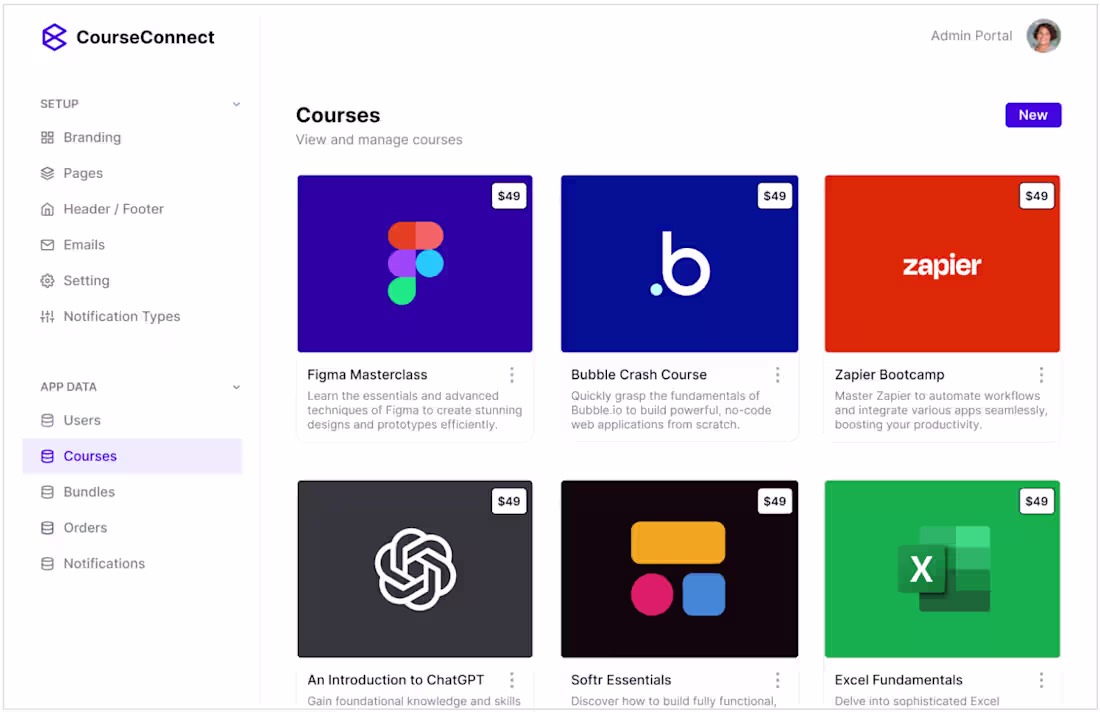
Task: Click the ChatGPT course thumbnail
Action: (415, 569)
